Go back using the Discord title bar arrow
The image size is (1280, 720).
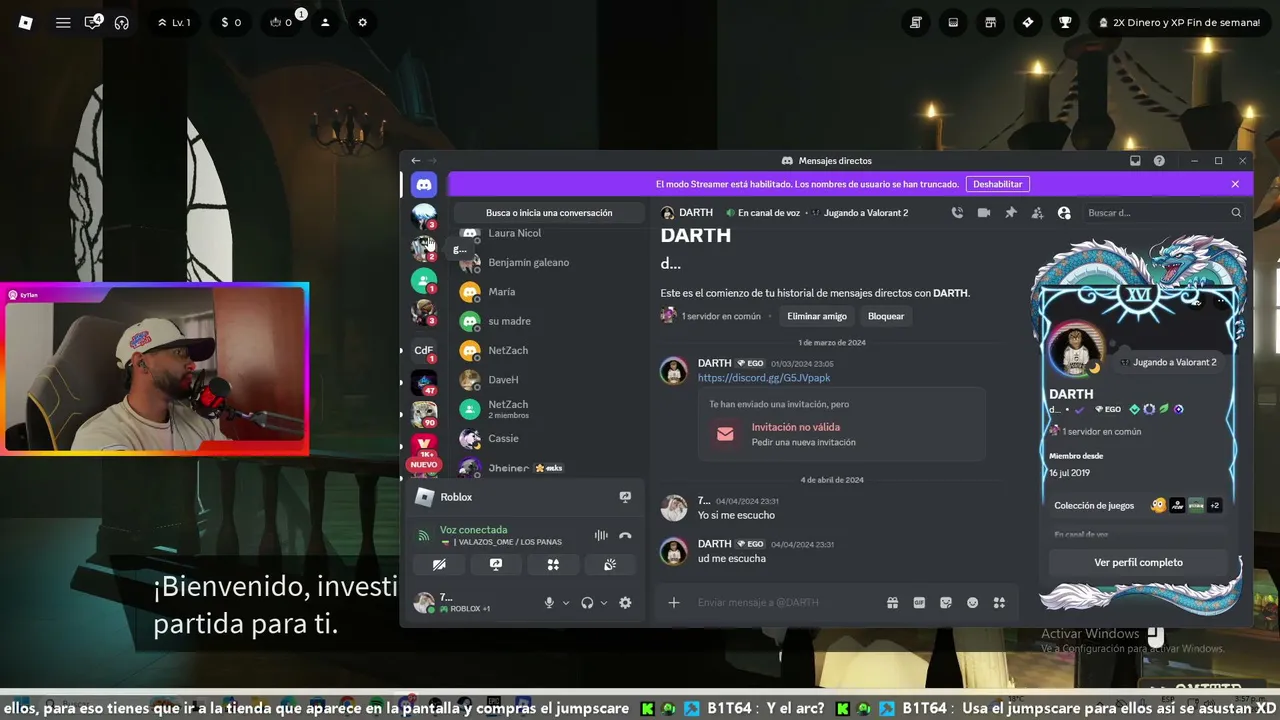(416, 161)
